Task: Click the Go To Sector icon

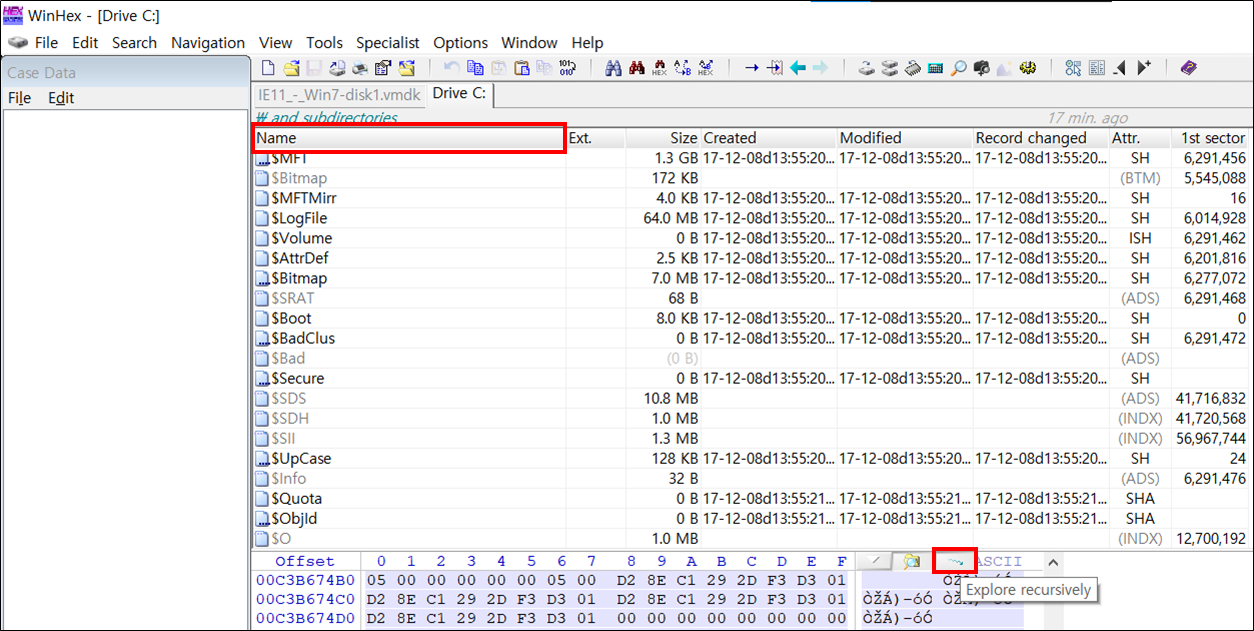Action: point(775,68)
